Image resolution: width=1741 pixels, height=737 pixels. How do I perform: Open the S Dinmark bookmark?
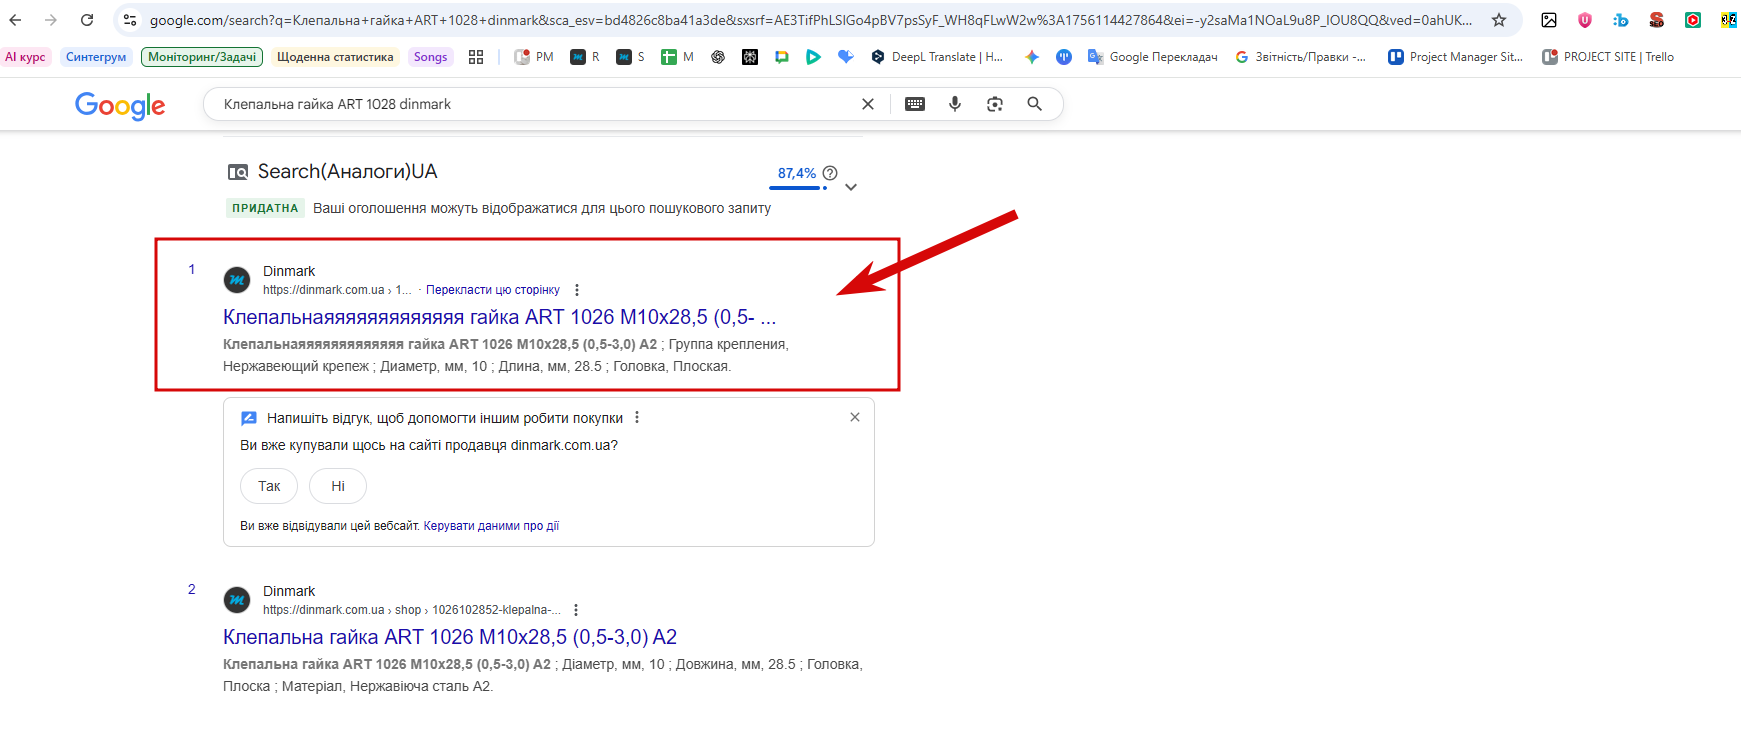(x=630, y=57)
